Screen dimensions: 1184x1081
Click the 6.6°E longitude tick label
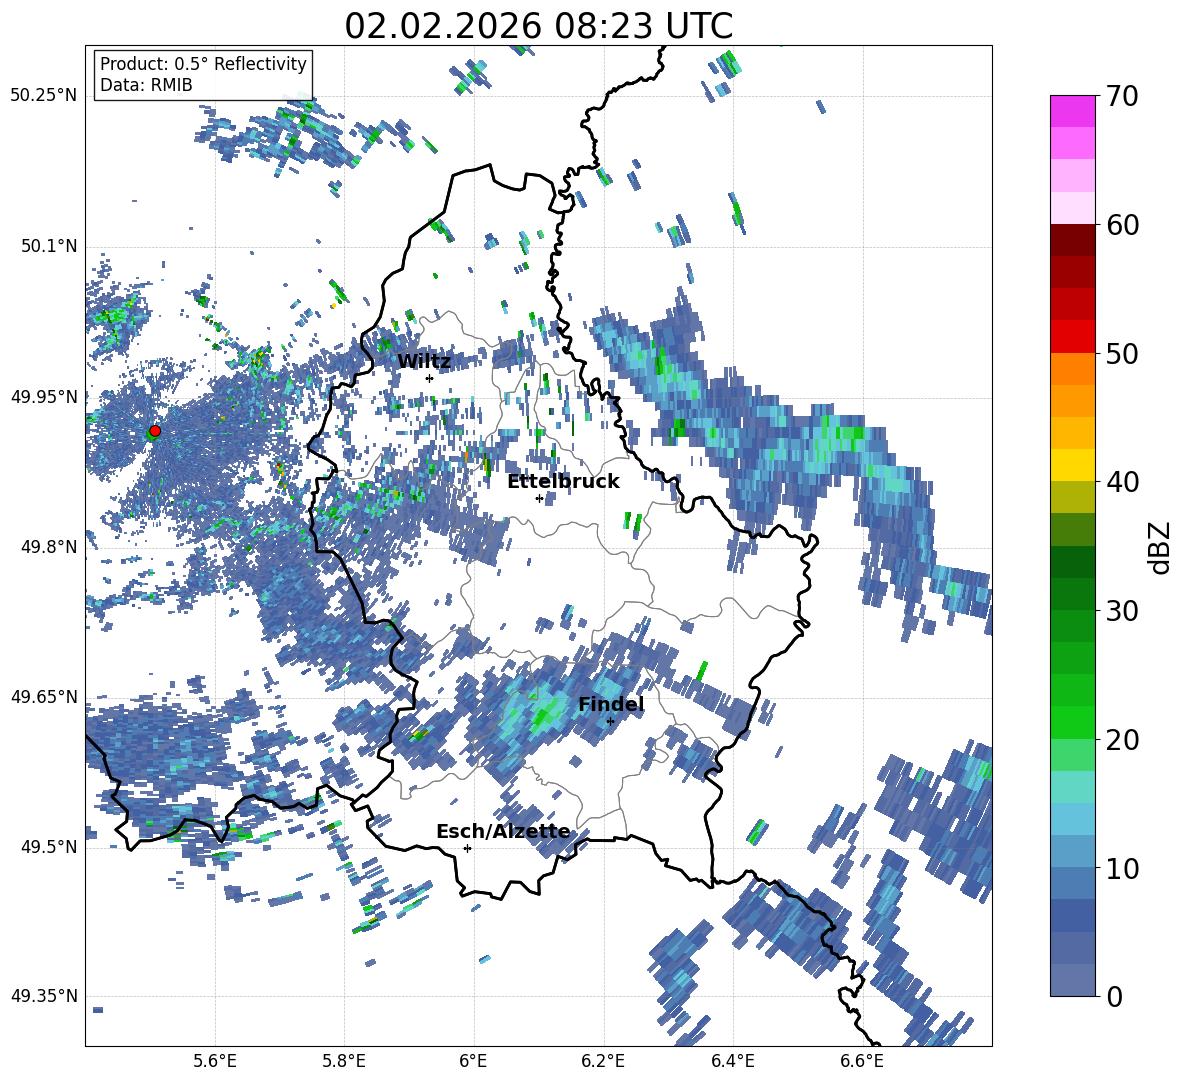tap(862, 1061)
